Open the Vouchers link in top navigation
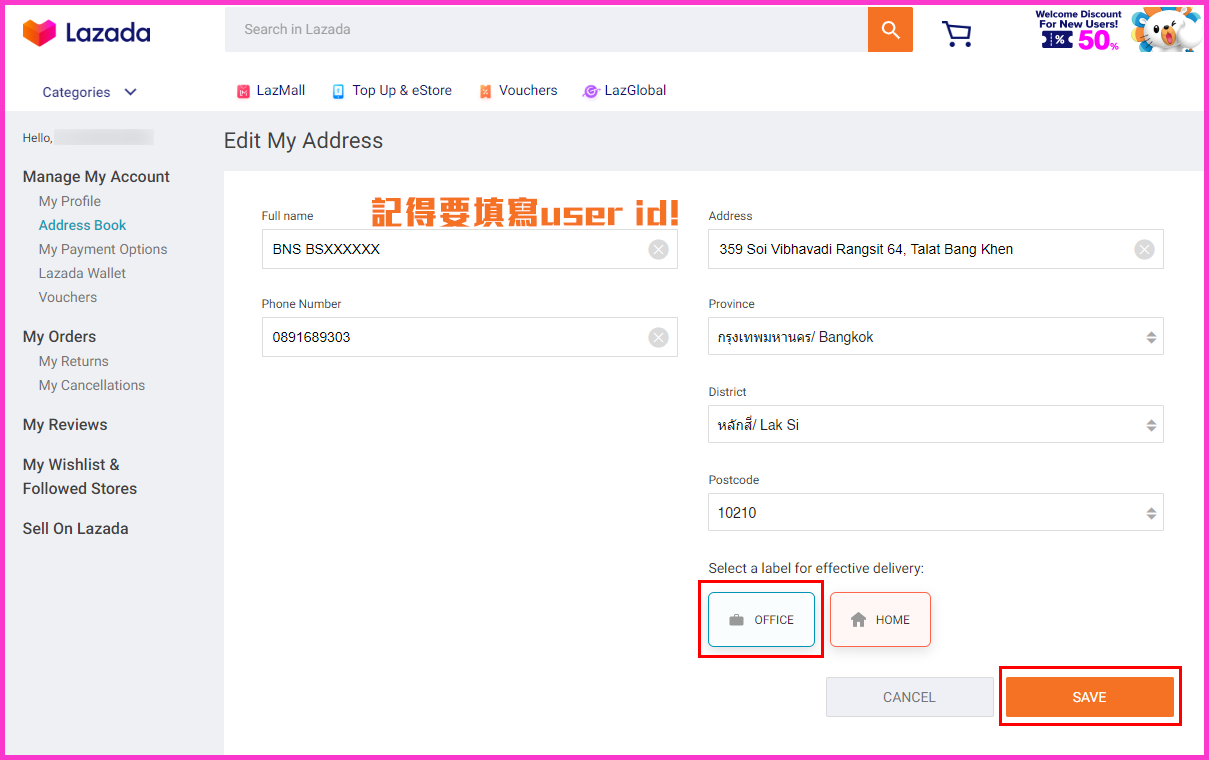The width and height of the screenshot is (1209, 760). click(x=518, y=91)
